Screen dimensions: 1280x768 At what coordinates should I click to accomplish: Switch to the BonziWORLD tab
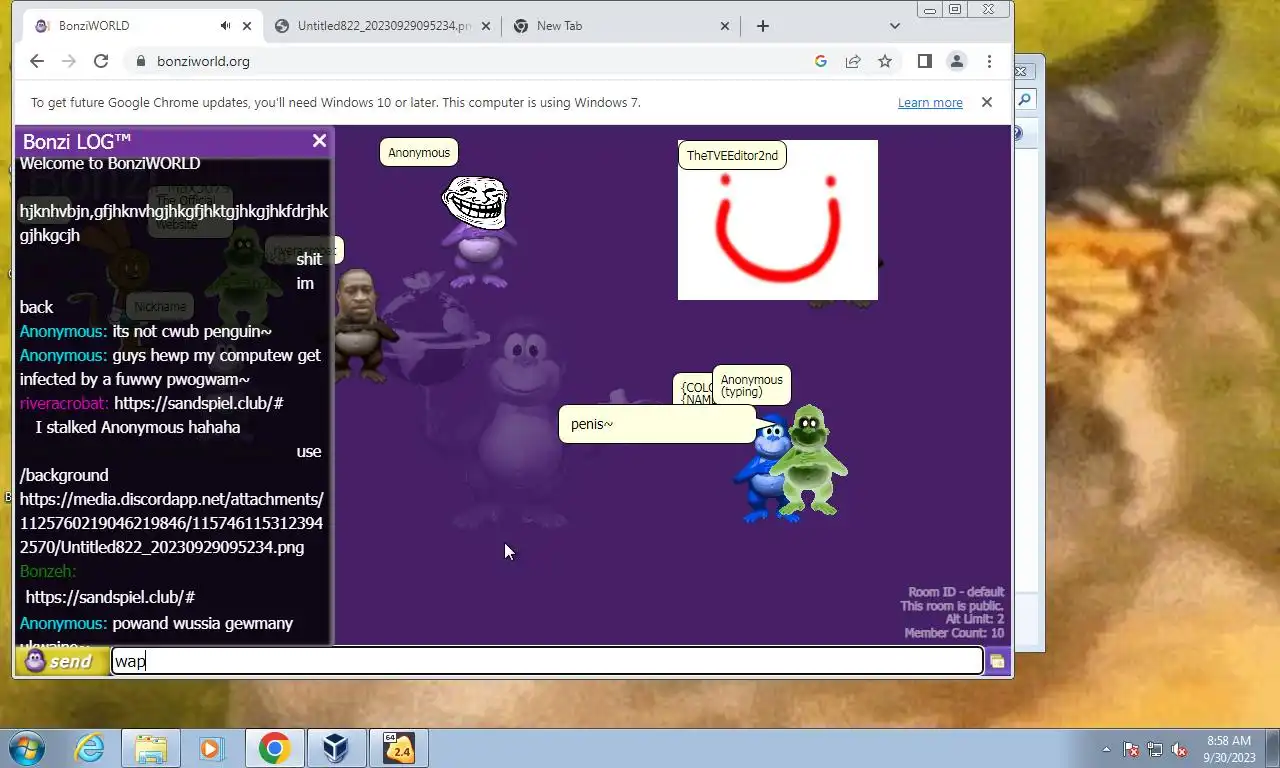pos(143,26)
